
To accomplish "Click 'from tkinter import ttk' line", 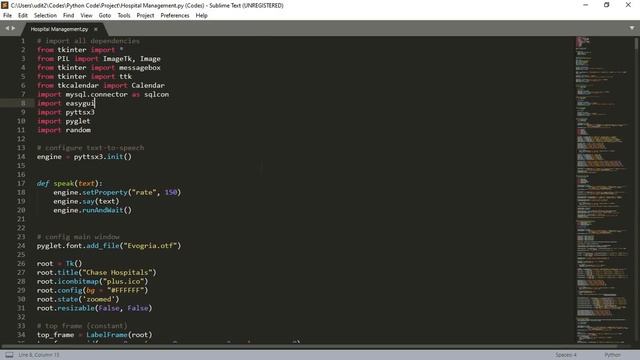I will (x=84, y=77).
